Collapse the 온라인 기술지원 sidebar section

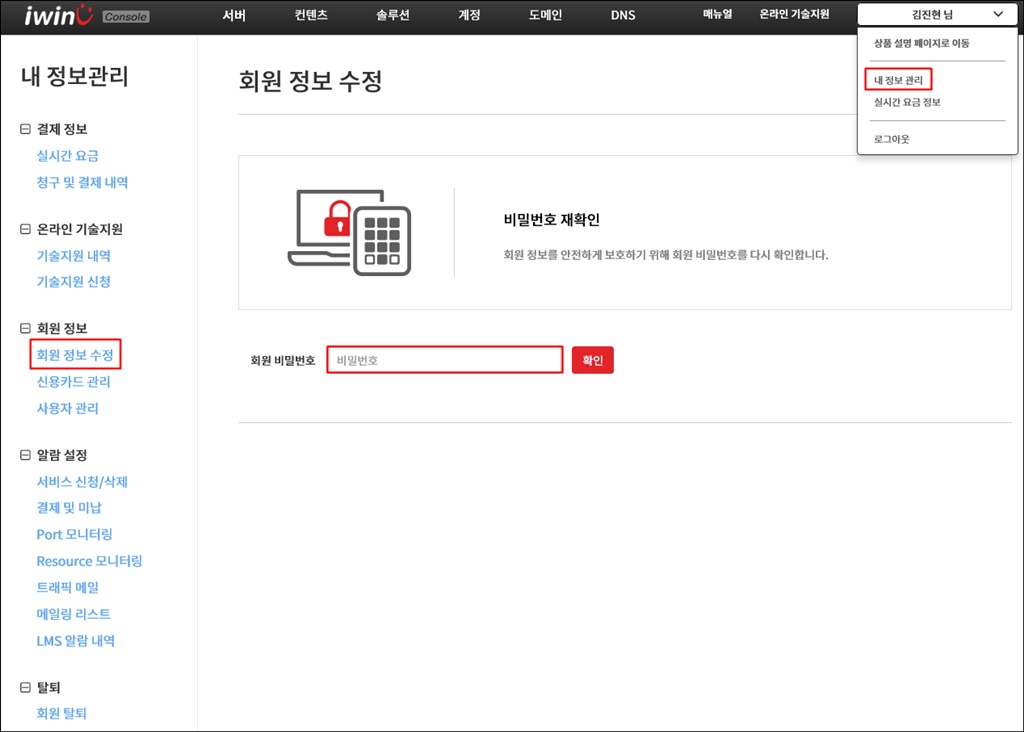[x=25, y=229]
